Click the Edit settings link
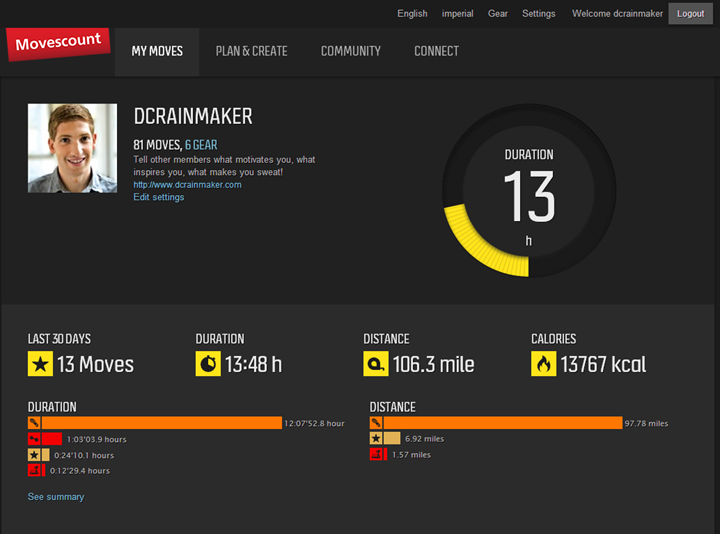This screenshot has width=720, height=534. 159,197
